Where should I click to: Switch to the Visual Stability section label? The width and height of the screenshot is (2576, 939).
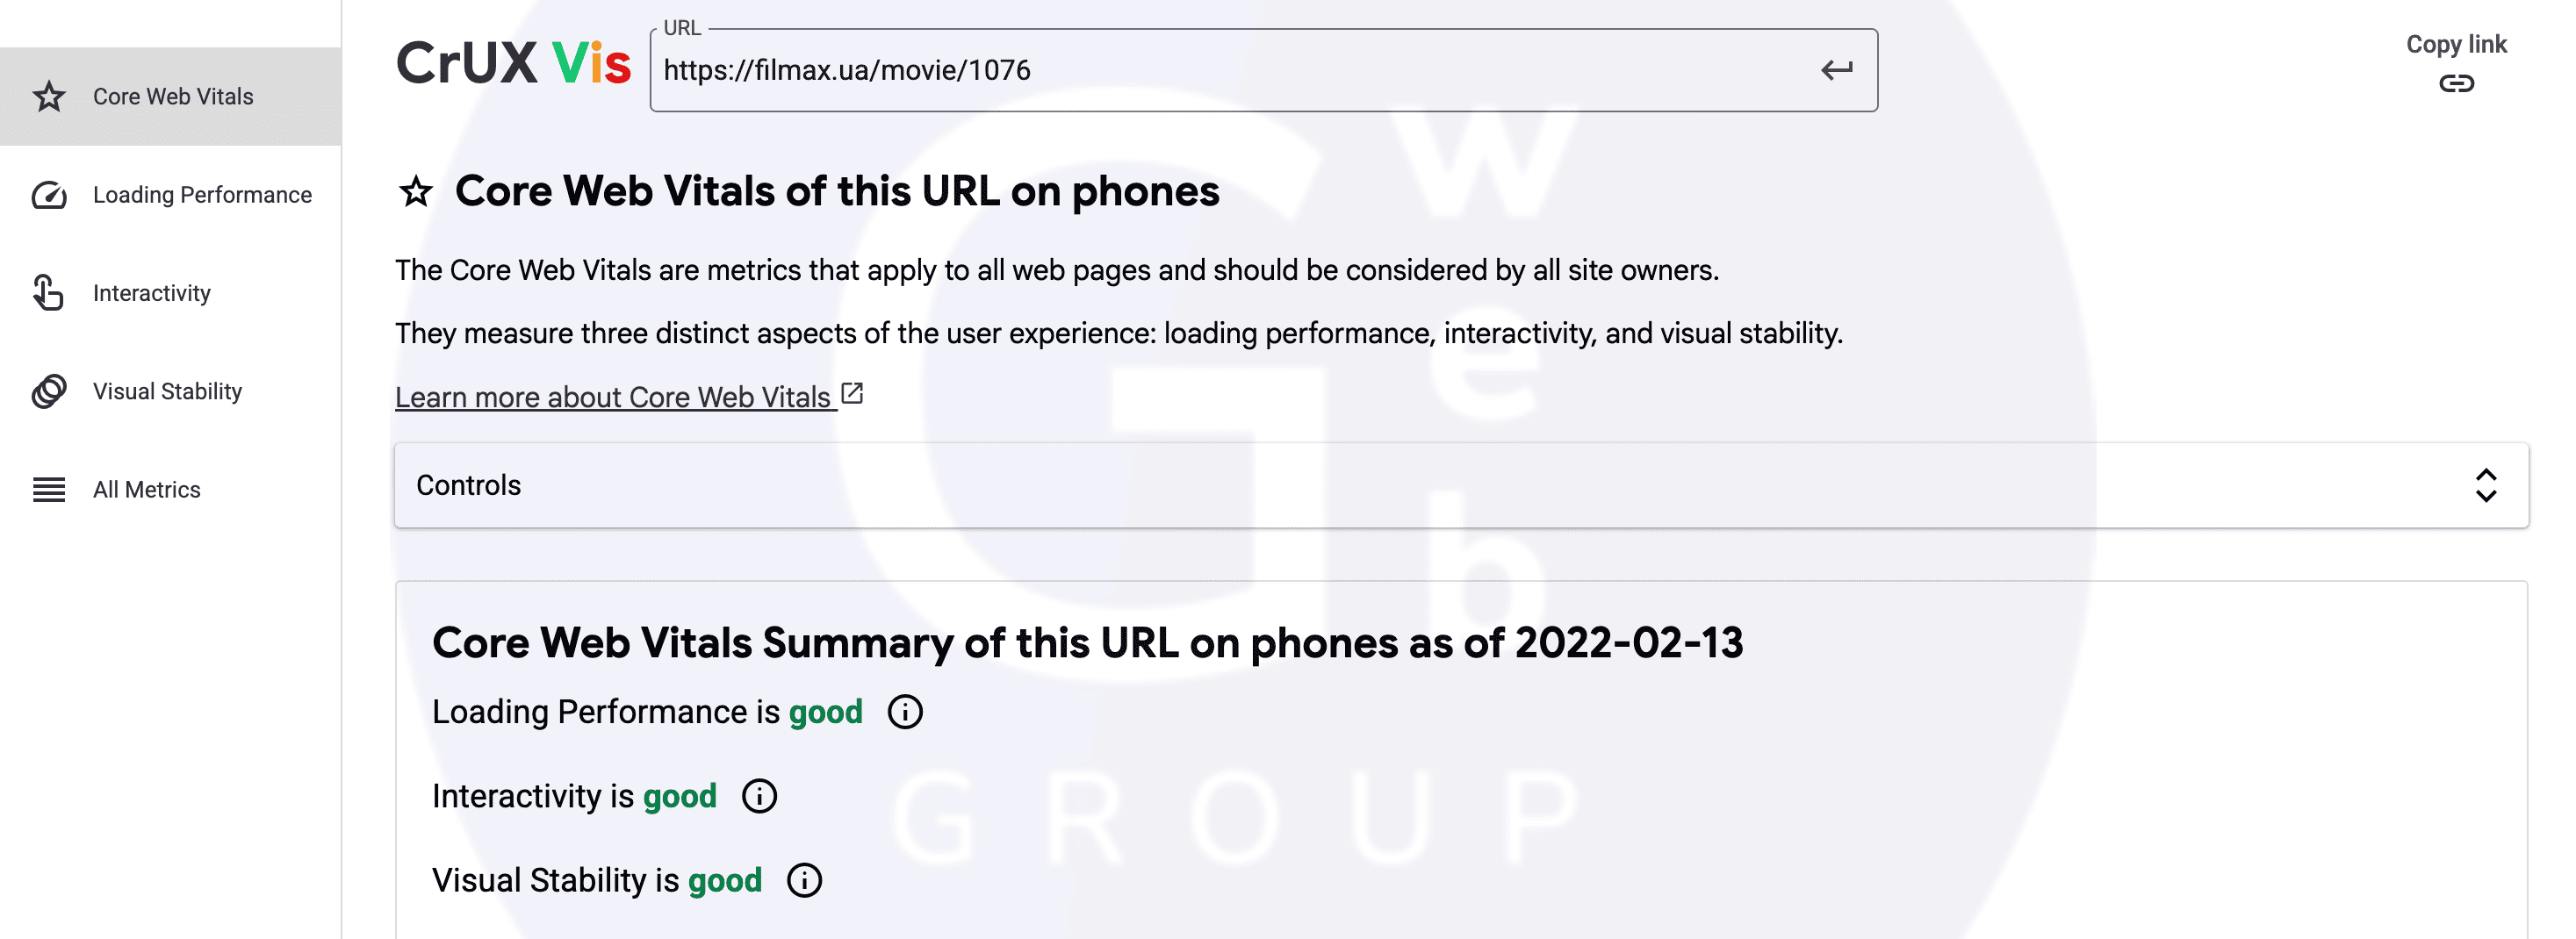coord(167,391)
